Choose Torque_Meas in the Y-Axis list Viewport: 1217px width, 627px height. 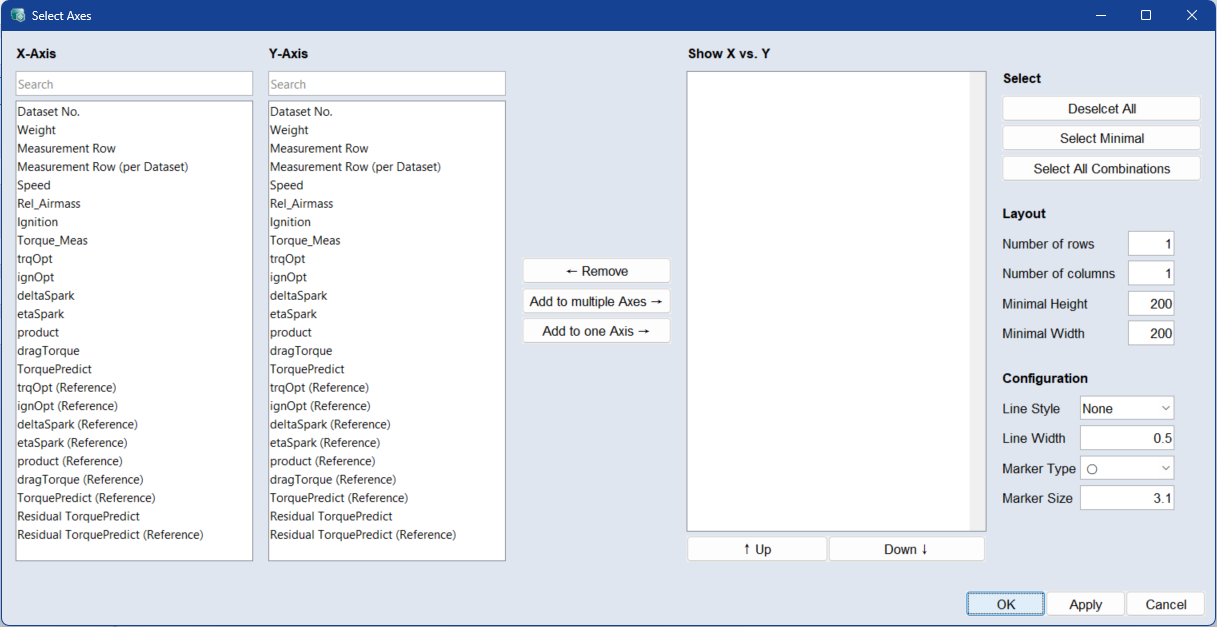[305, 240]
